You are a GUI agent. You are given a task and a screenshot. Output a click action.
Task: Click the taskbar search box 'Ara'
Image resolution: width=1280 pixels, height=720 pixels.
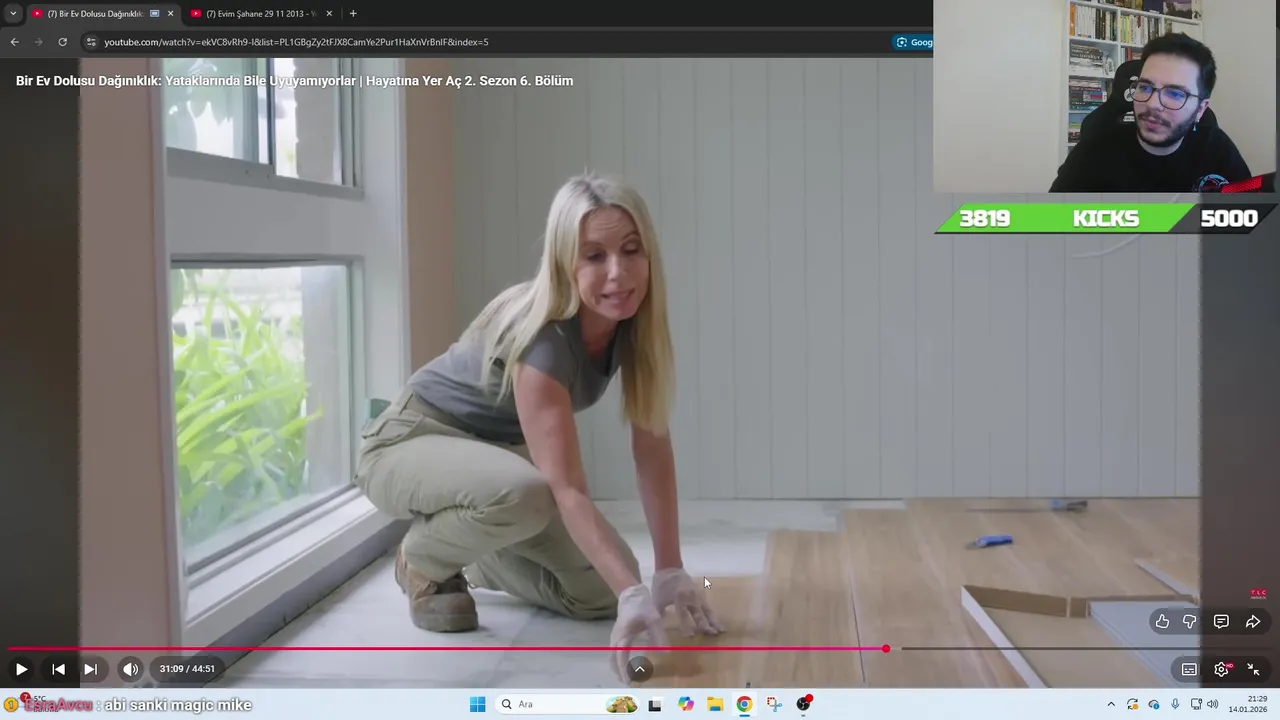(x=567, y=704)
